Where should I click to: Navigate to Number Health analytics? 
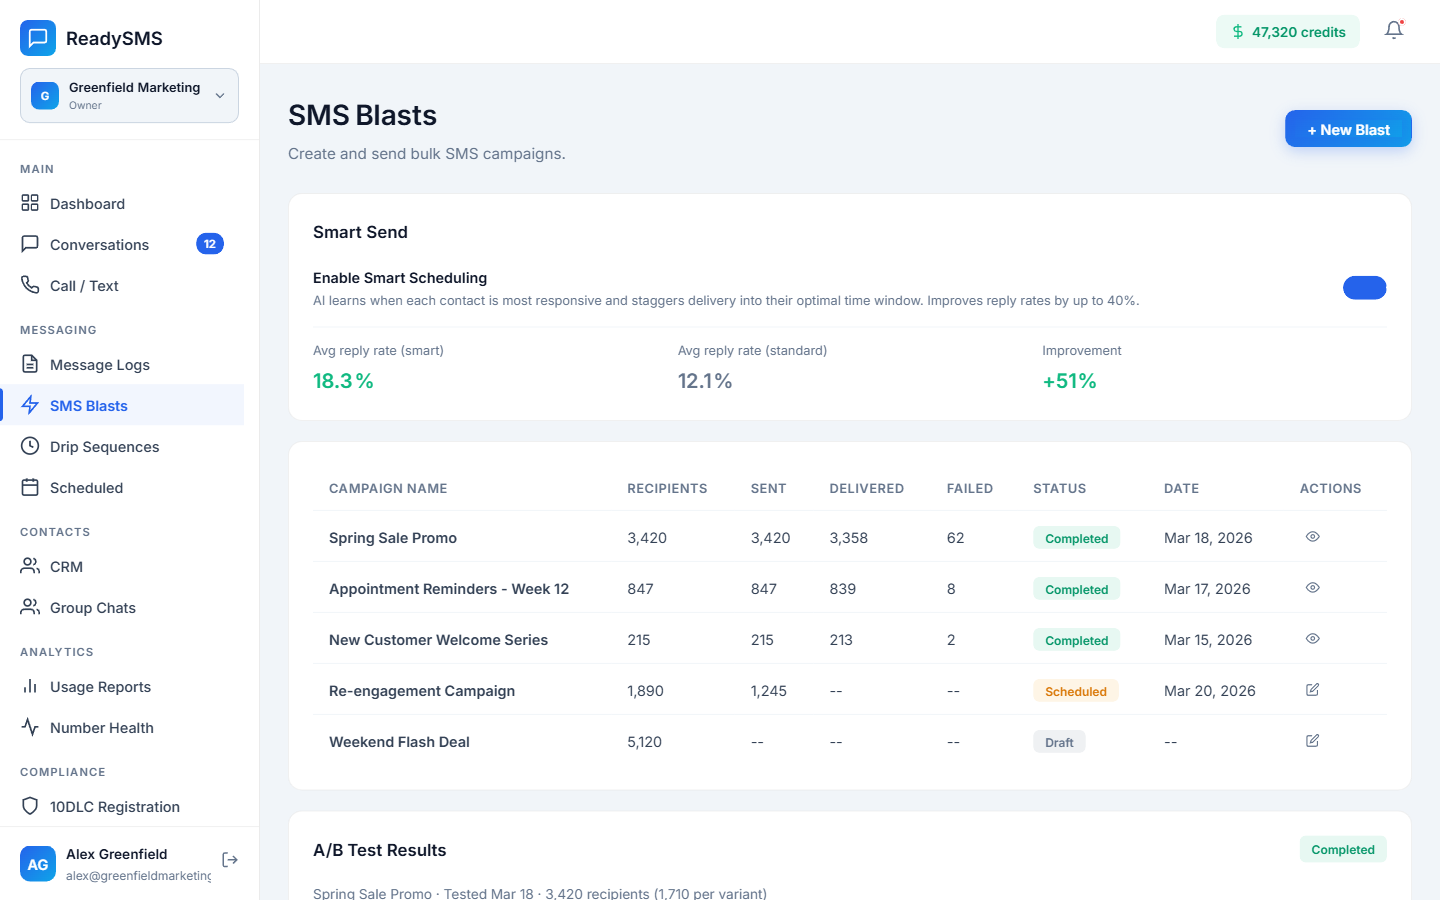[101, 728]
